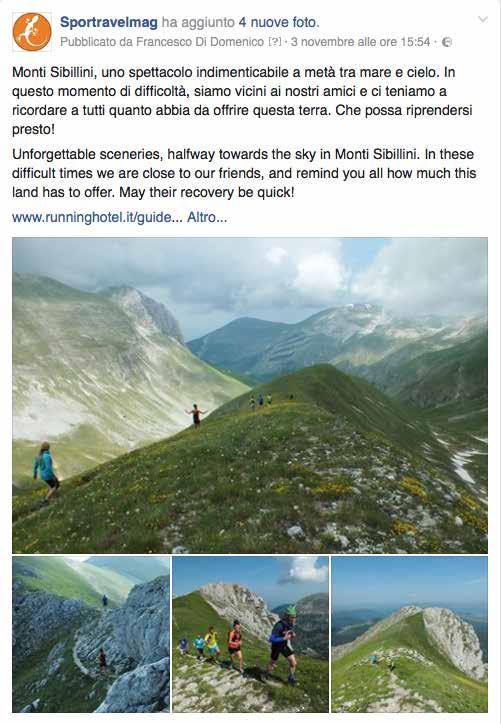Screen dimensions: 501x724
Task: Click the Francesco Di Domenico publisher name
Action: tap(200, 42)
